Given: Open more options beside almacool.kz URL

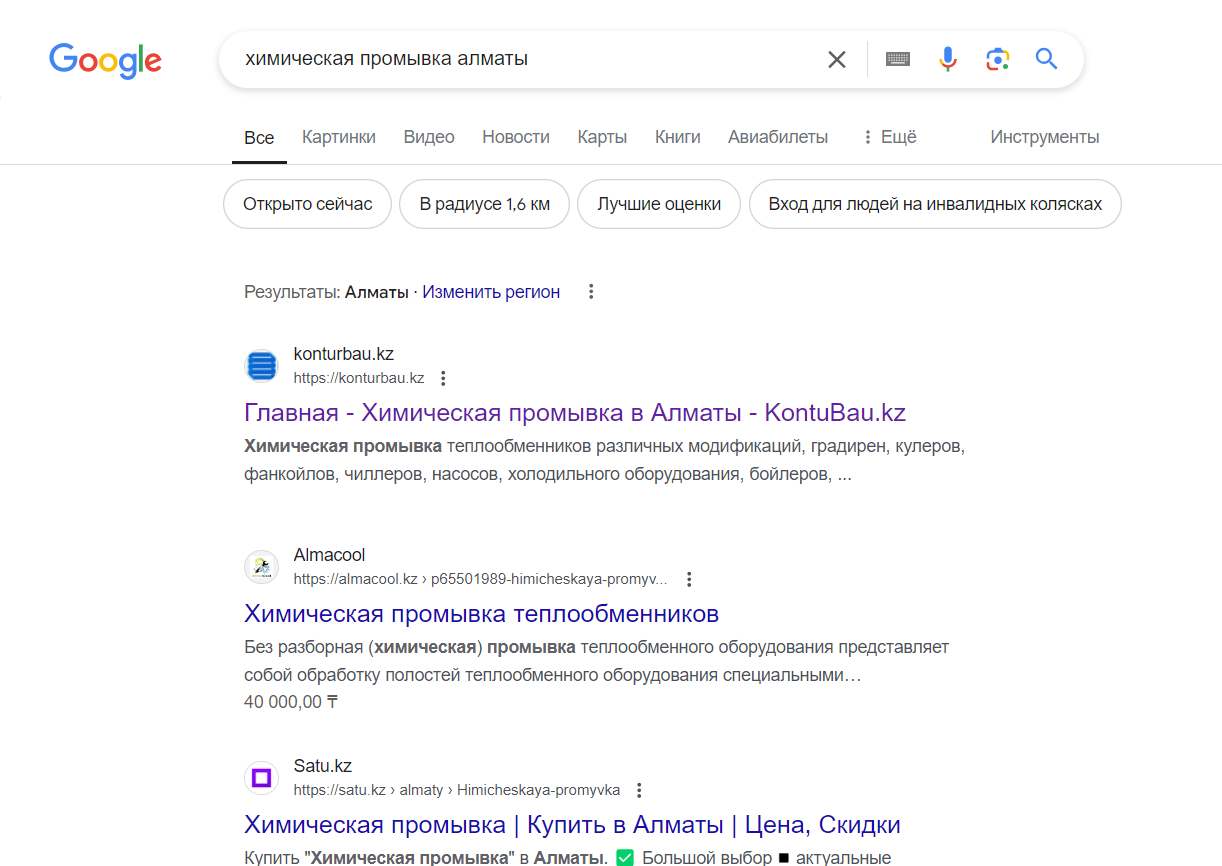Looking at the screenshot, I should tap(689, 580).
